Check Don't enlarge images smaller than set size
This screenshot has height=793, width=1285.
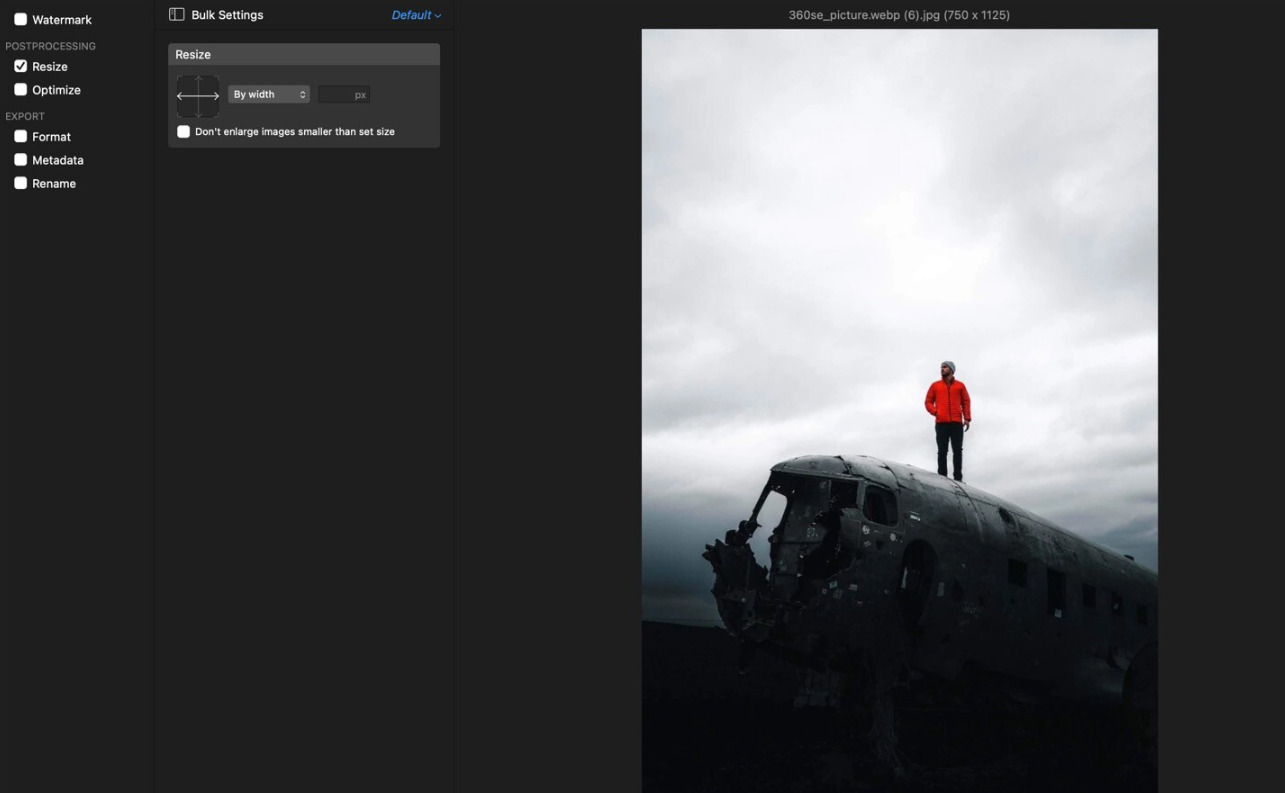pyautogui.click(x=184, y=132)
